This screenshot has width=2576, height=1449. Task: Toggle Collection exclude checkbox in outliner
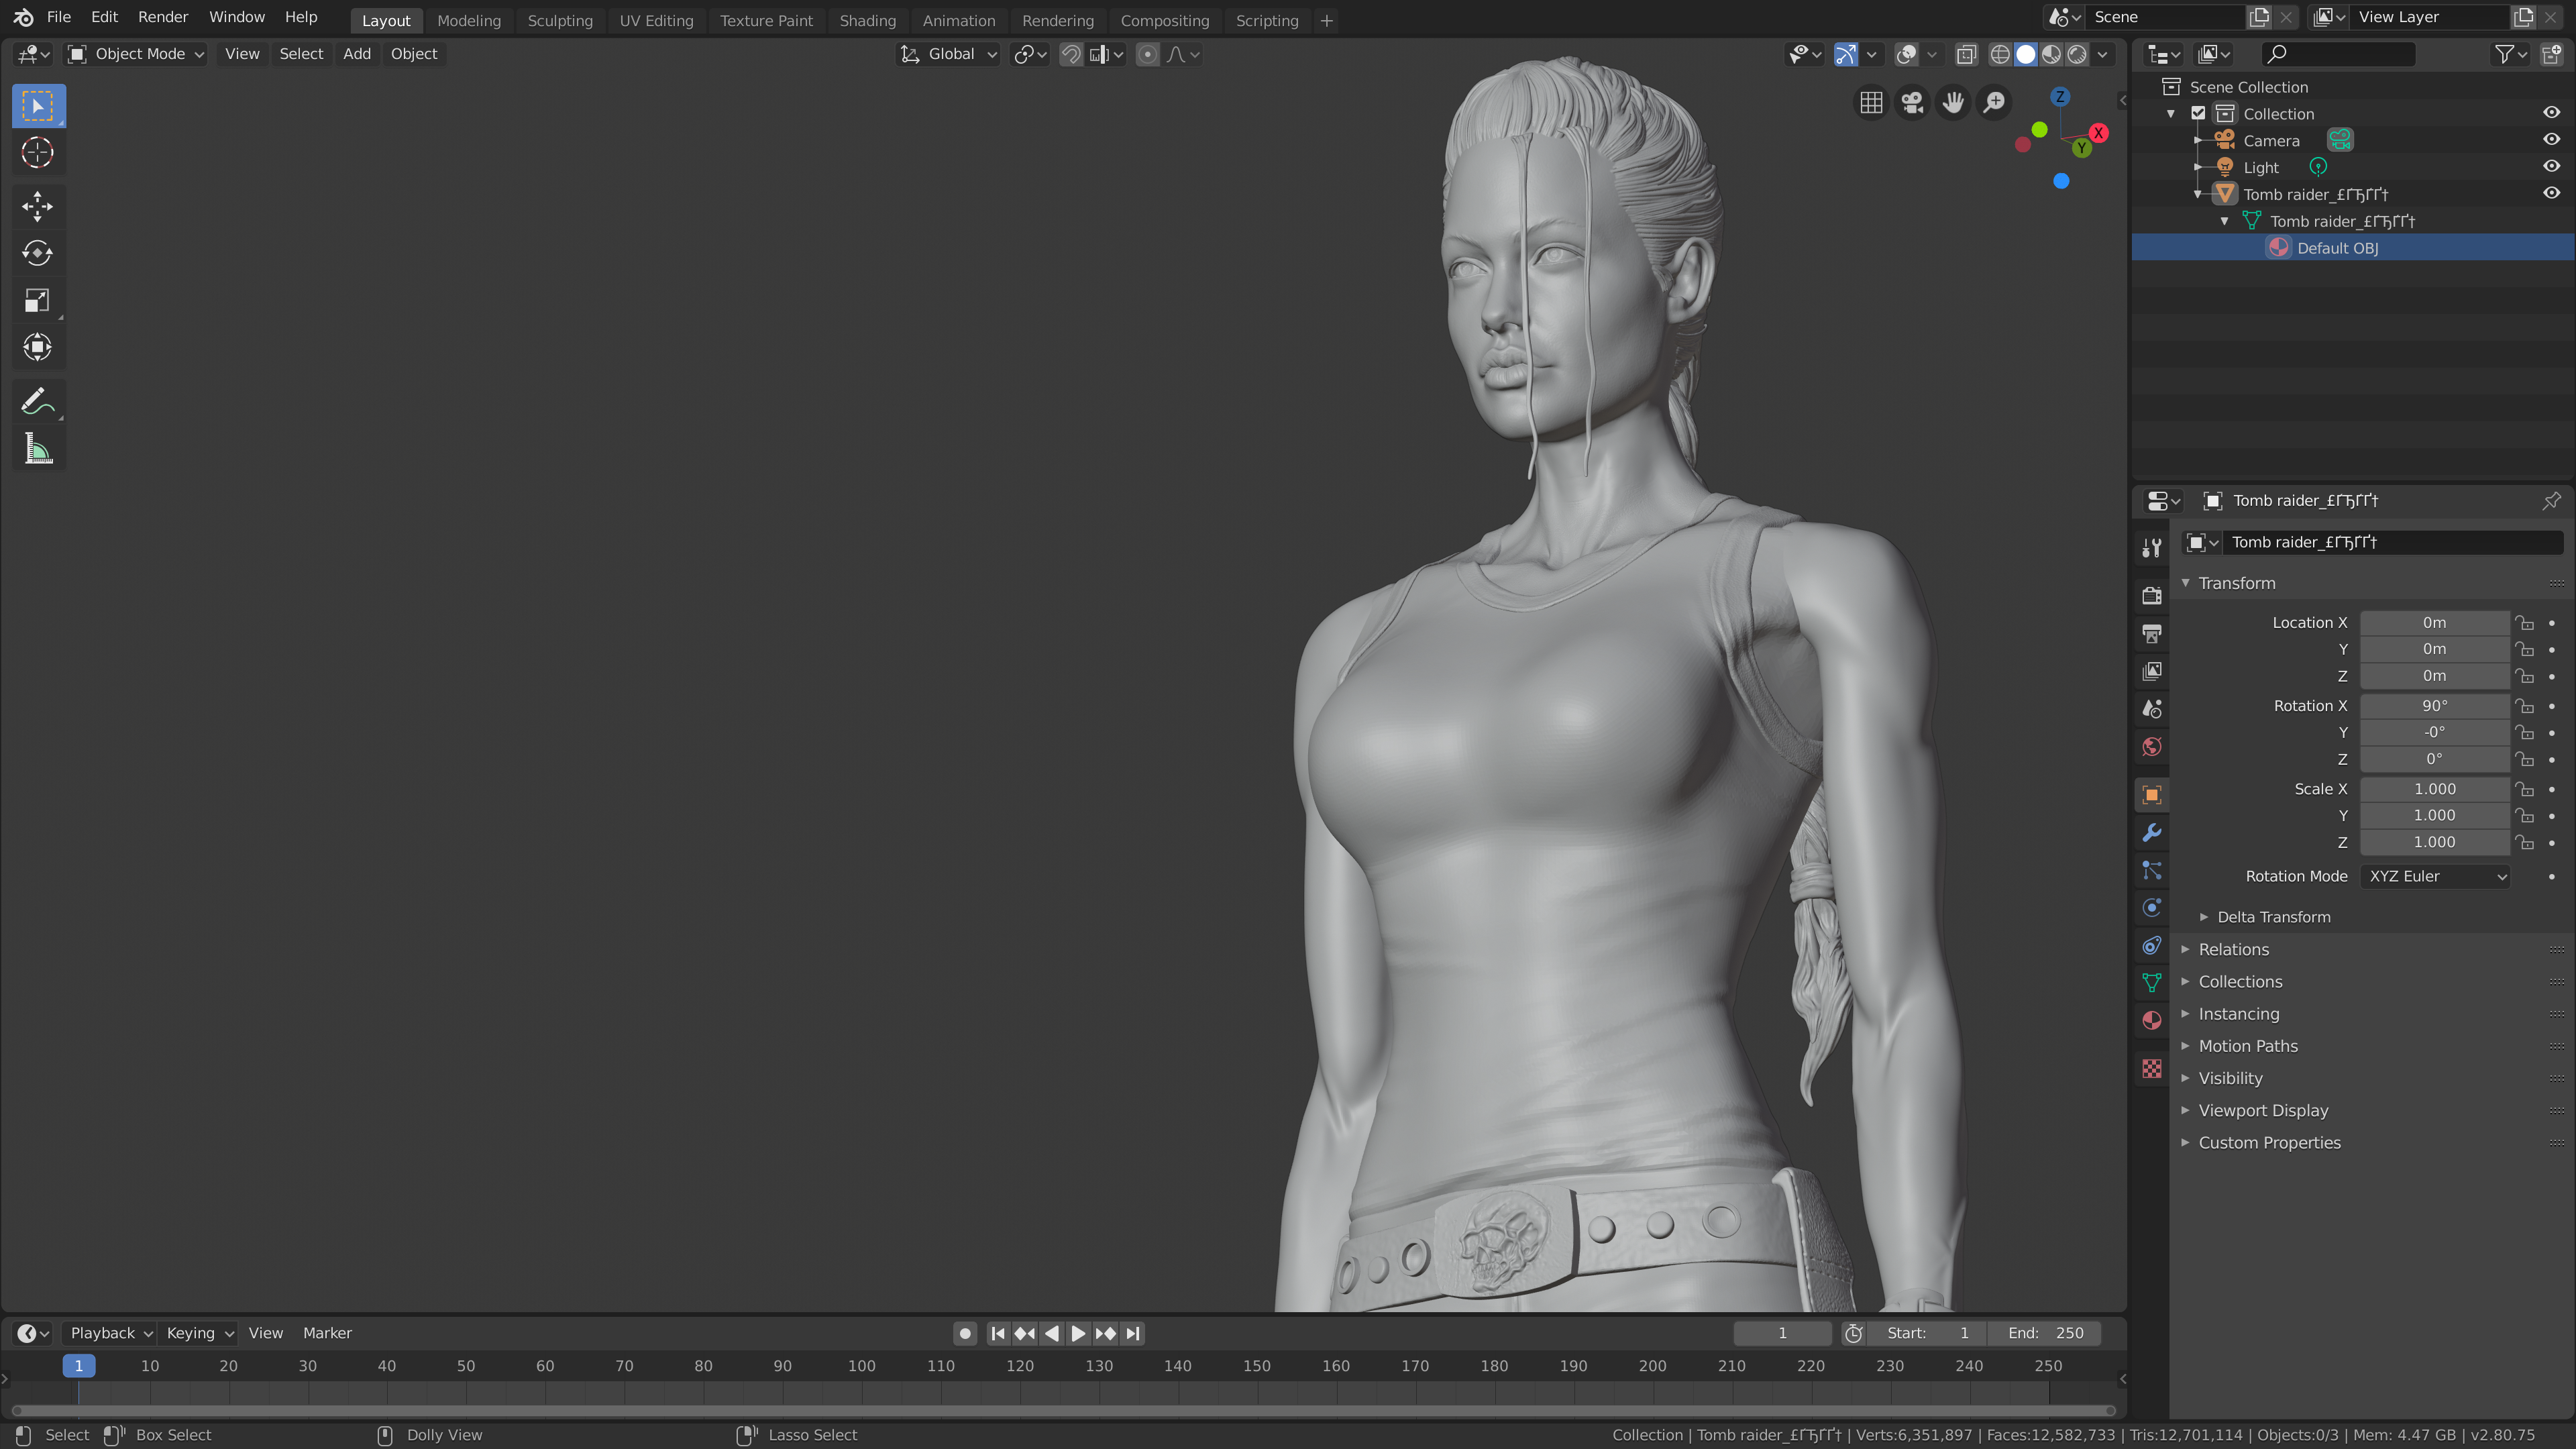(2198, 113)
